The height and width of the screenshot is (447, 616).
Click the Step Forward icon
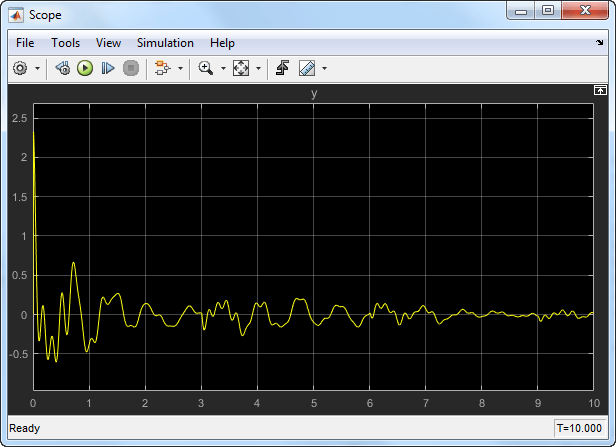click(x=108, y=68)
